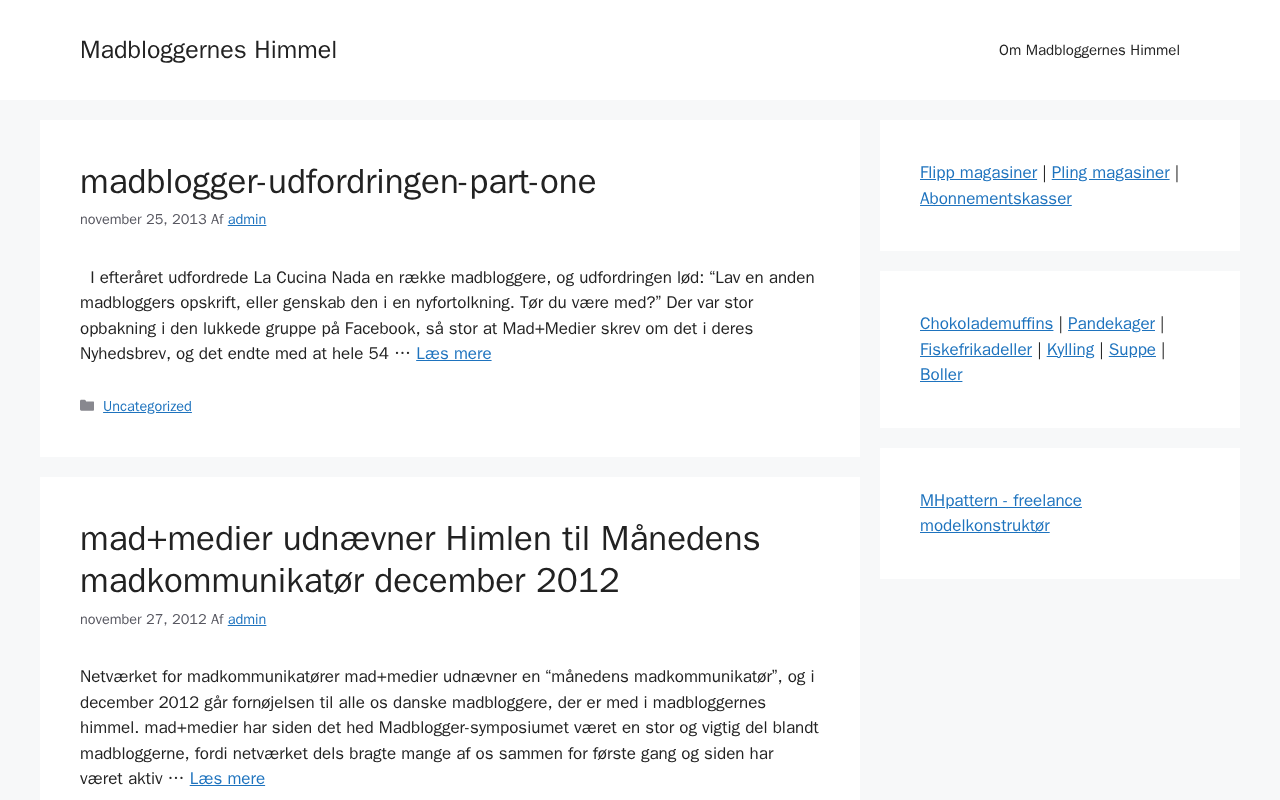This screenshot has width=1280, height=800.
Task: Click admin author of November 25, 2013 post
Action: pyautogui.click(x=247, y=219)
